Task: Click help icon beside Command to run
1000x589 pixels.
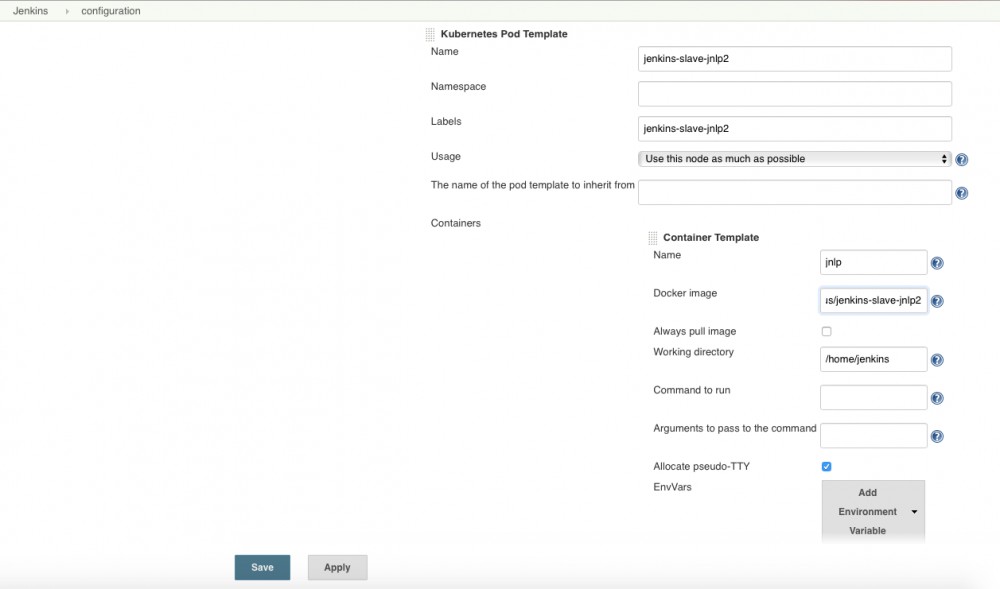Action: click(937, 397)
